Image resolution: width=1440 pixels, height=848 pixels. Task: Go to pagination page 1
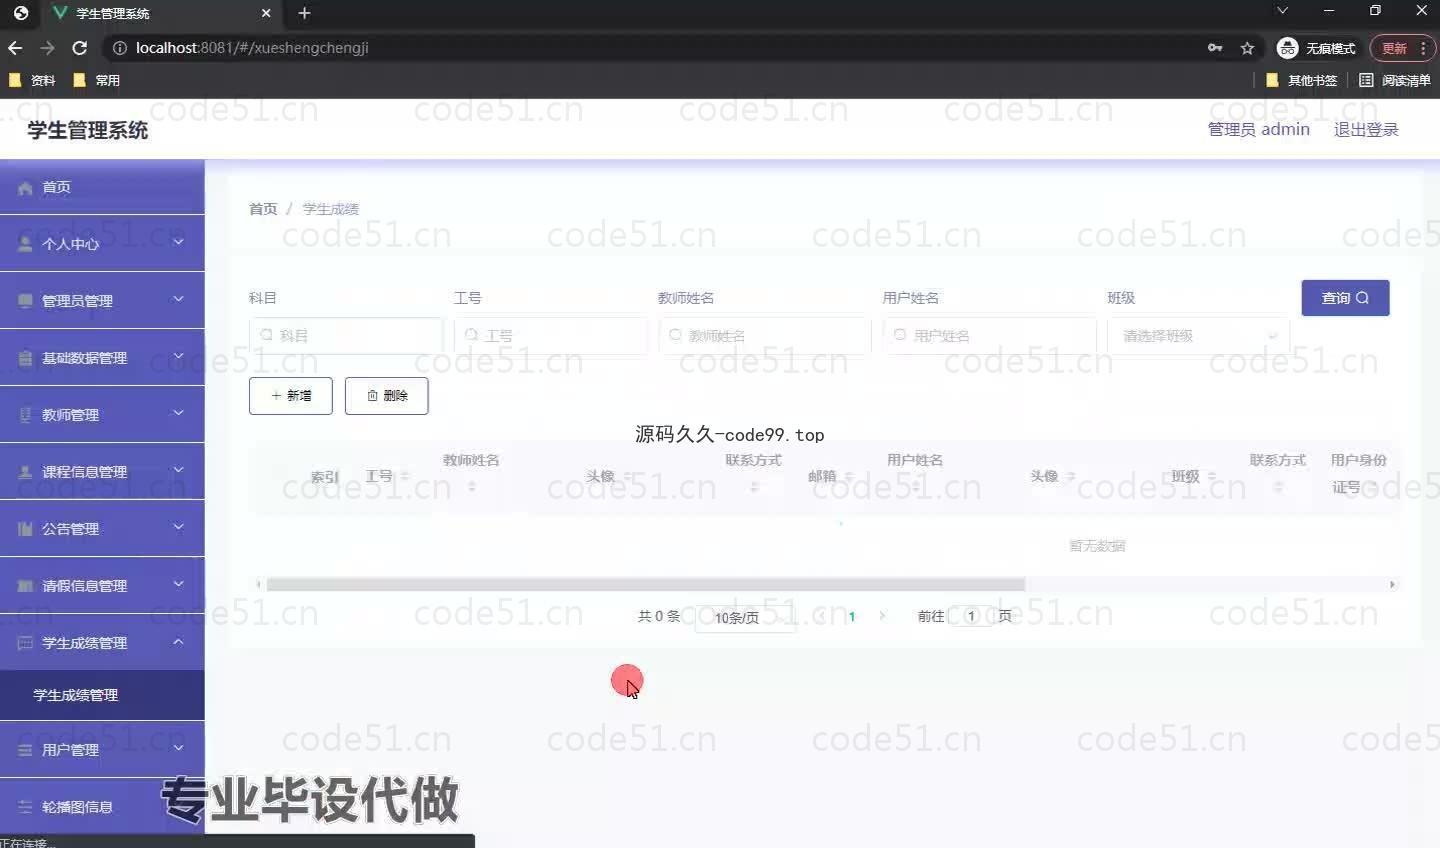[852, 616]
